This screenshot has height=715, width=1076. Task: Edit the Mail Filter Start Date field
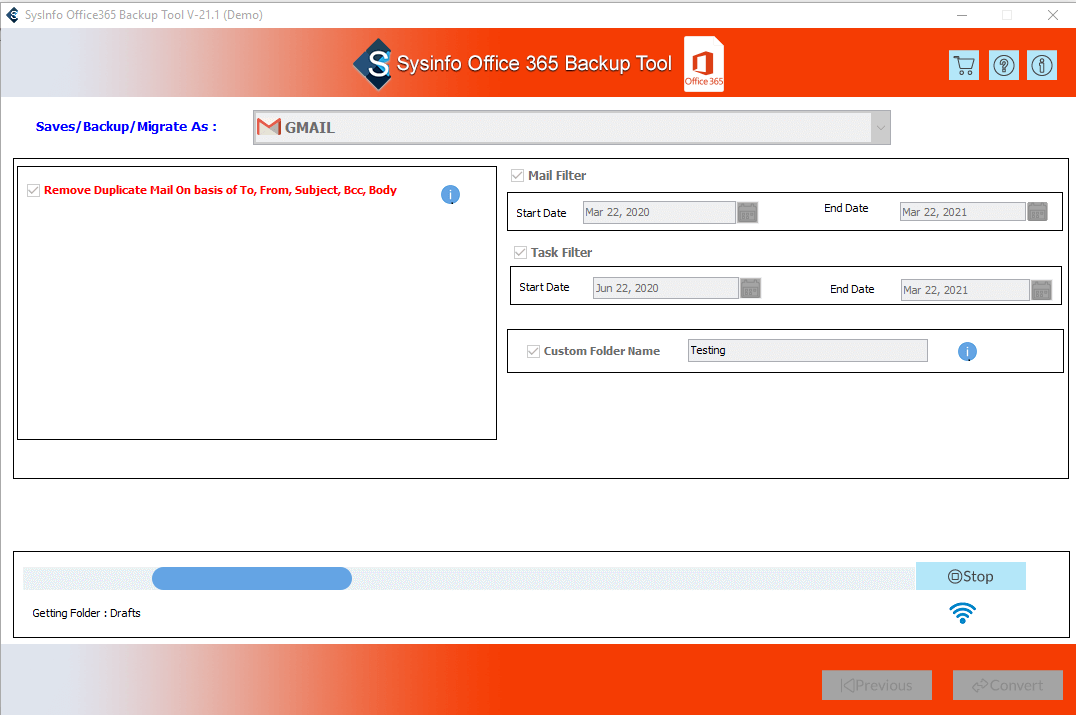659,212
